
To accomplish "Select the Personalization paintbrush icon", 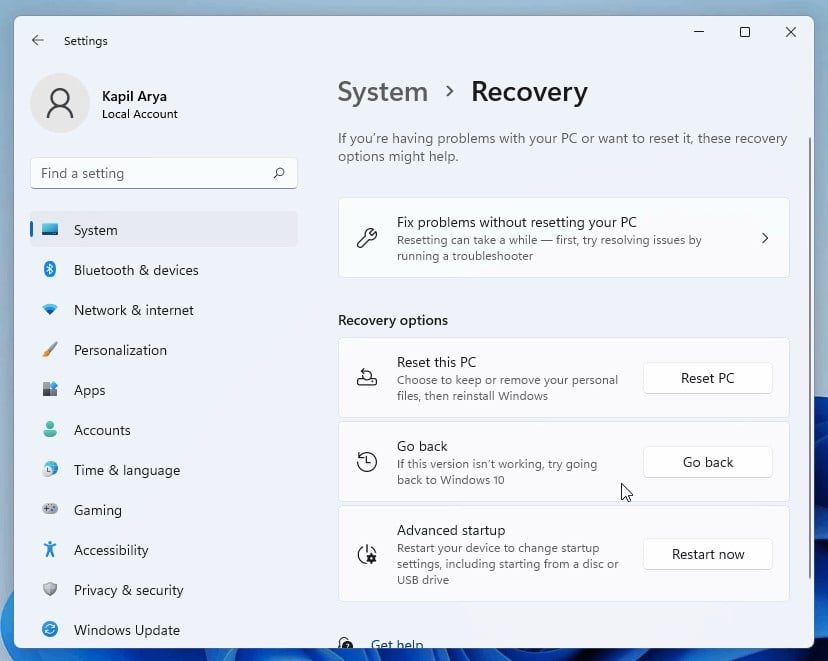I will 50,350.
